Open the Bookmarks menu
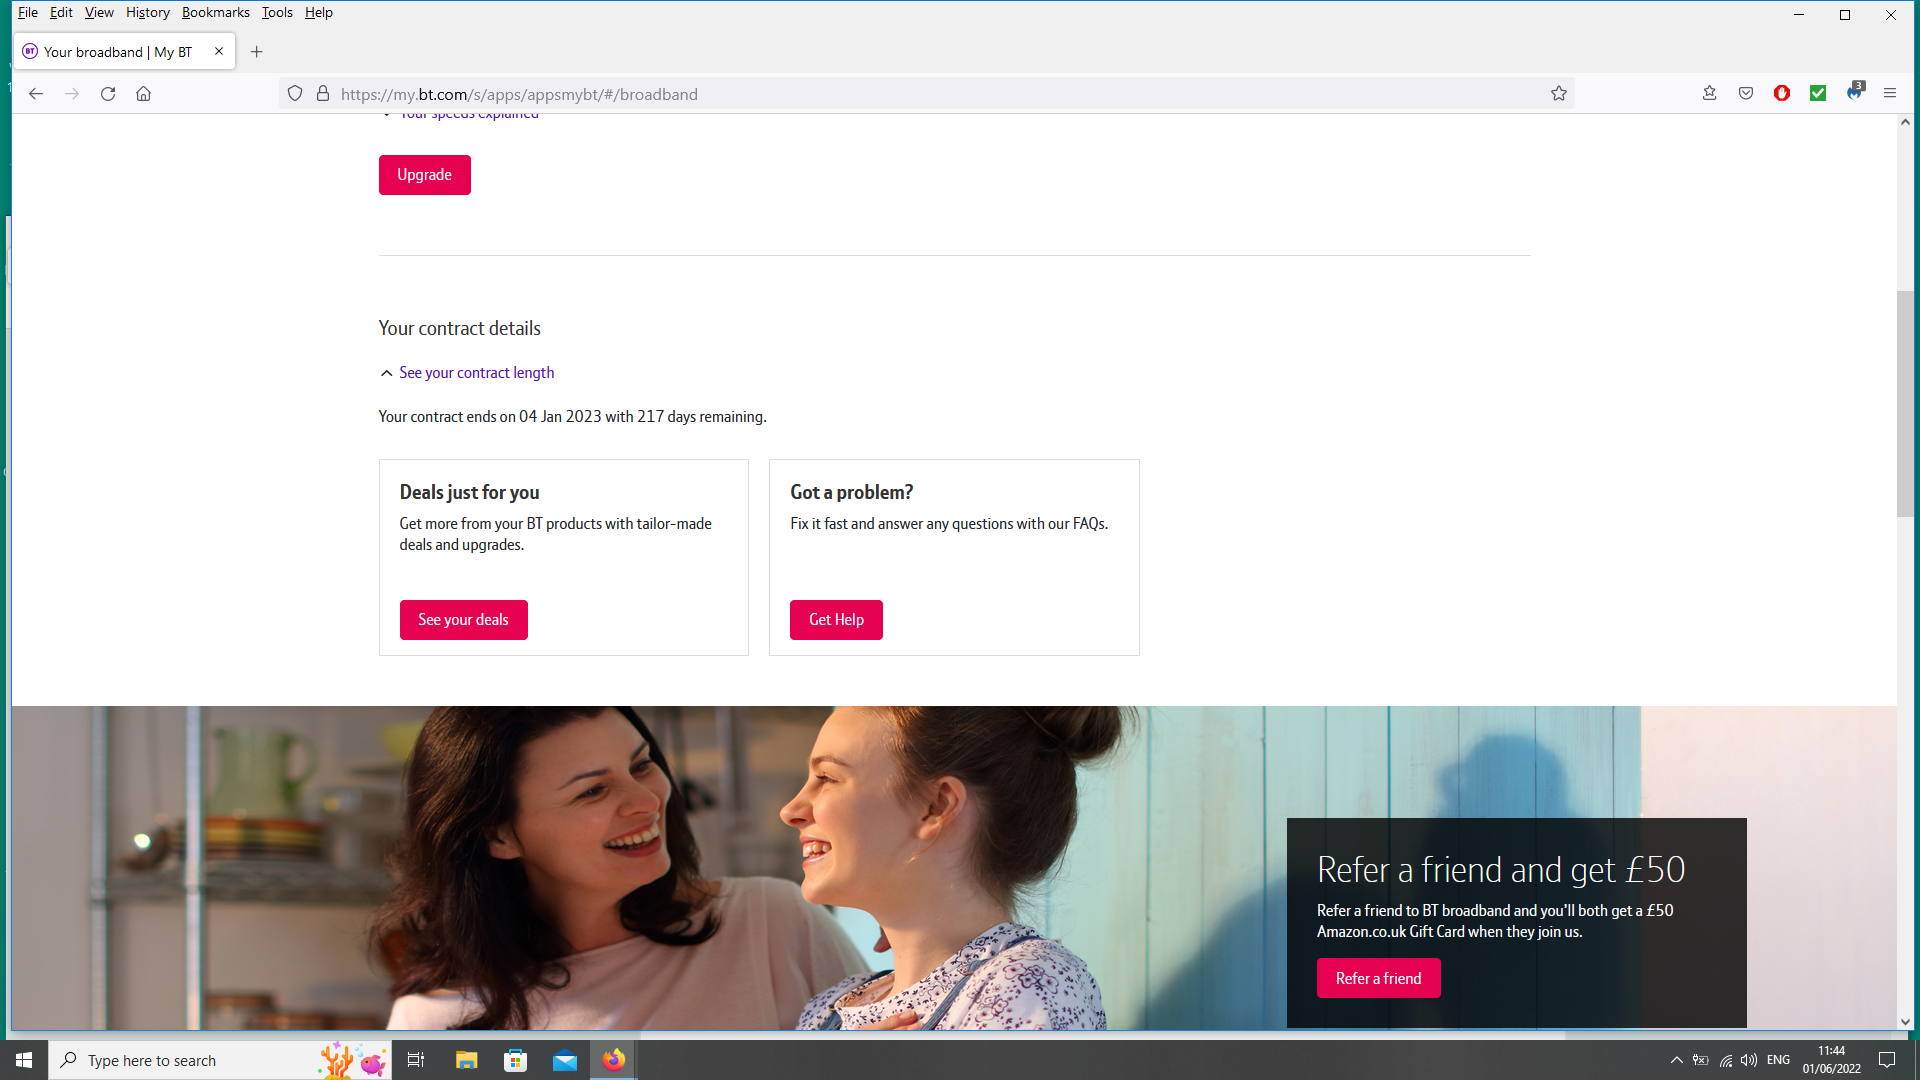 point(216,13)
